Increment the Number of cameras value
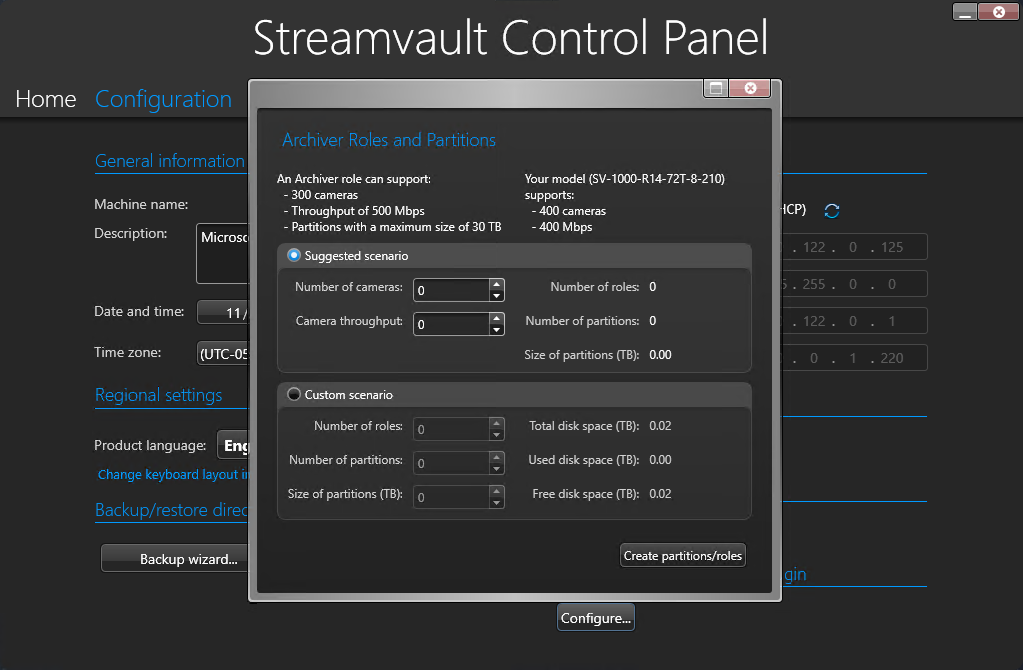Screen dimensions: 1023x670 point(496,285)
